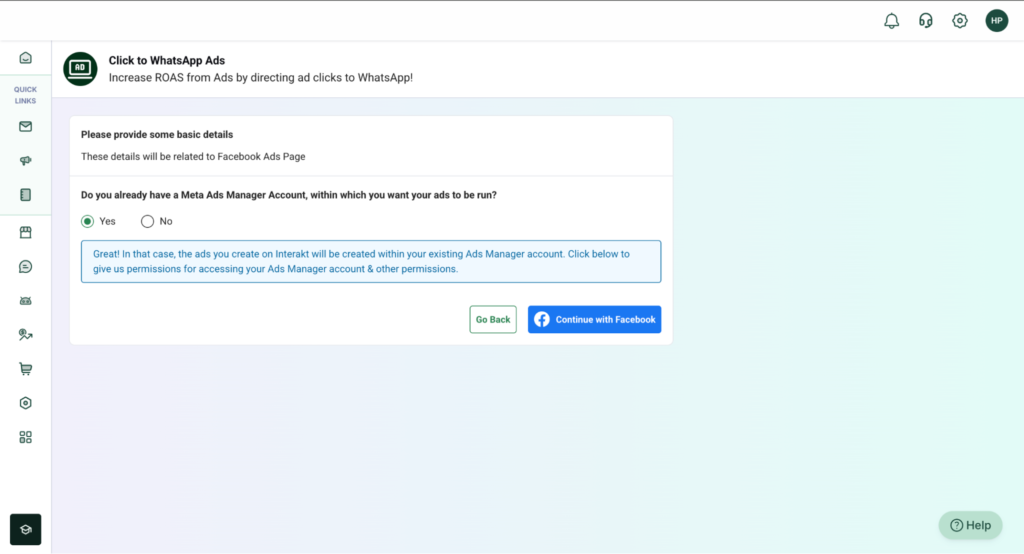The width and height of the screenshot is (1024, 554).
Task: Click the Meta Ads Manager Account question text
Action: click(x=289, y=195)
